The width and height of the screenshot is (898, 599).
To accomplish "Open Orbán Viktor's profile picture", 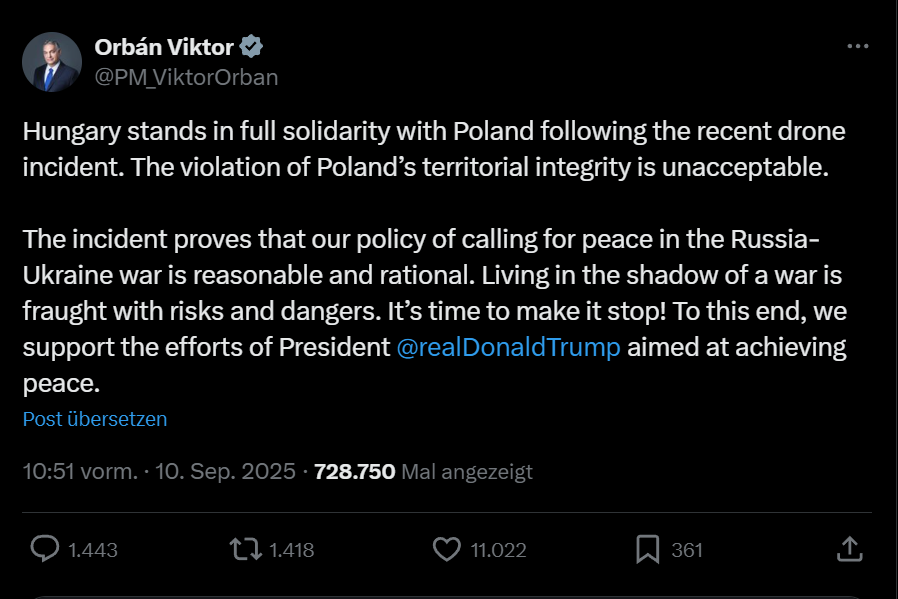I will tap(52, 62).
